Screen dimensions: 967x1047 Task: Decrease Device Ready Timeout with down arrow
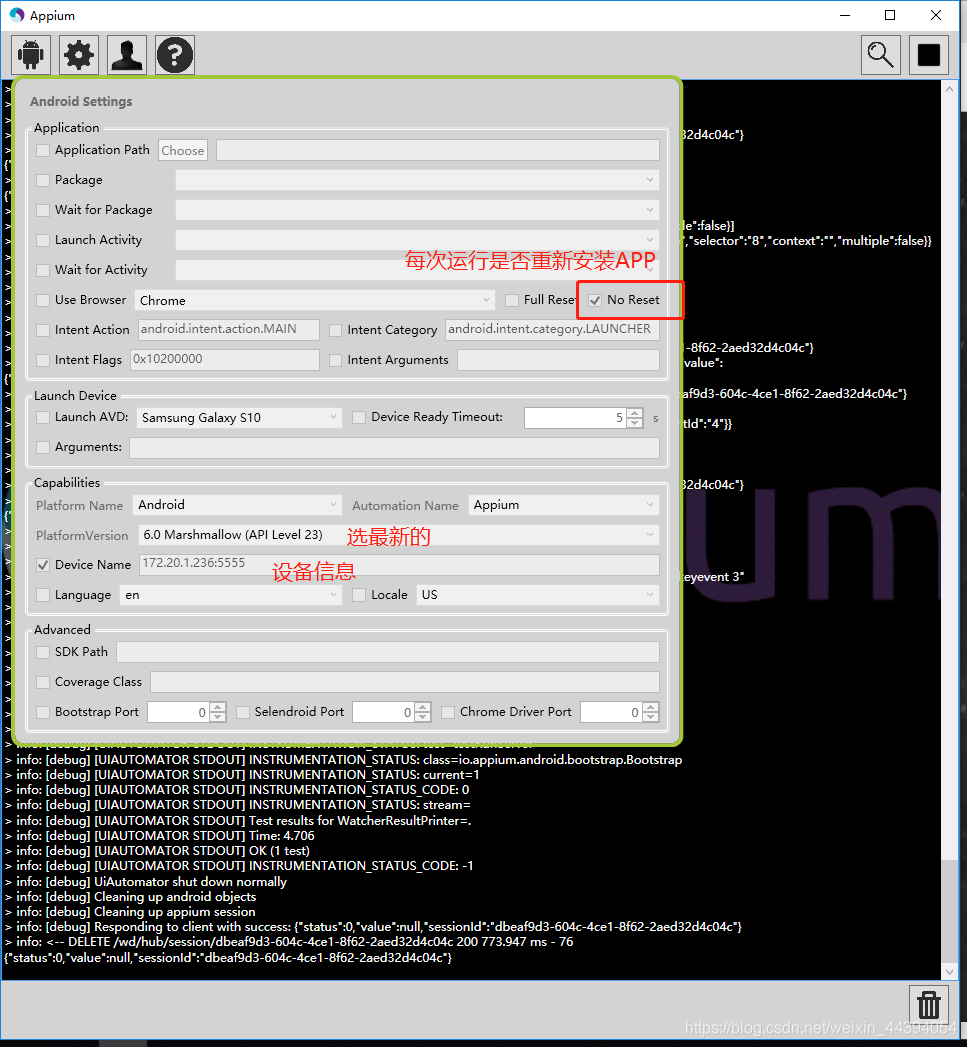tap(635, 423)
